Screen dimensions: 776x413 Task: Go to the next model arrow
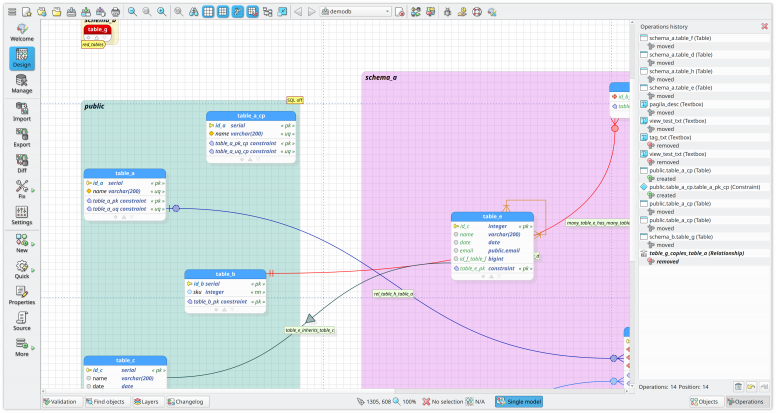click(x=312, y=11)
